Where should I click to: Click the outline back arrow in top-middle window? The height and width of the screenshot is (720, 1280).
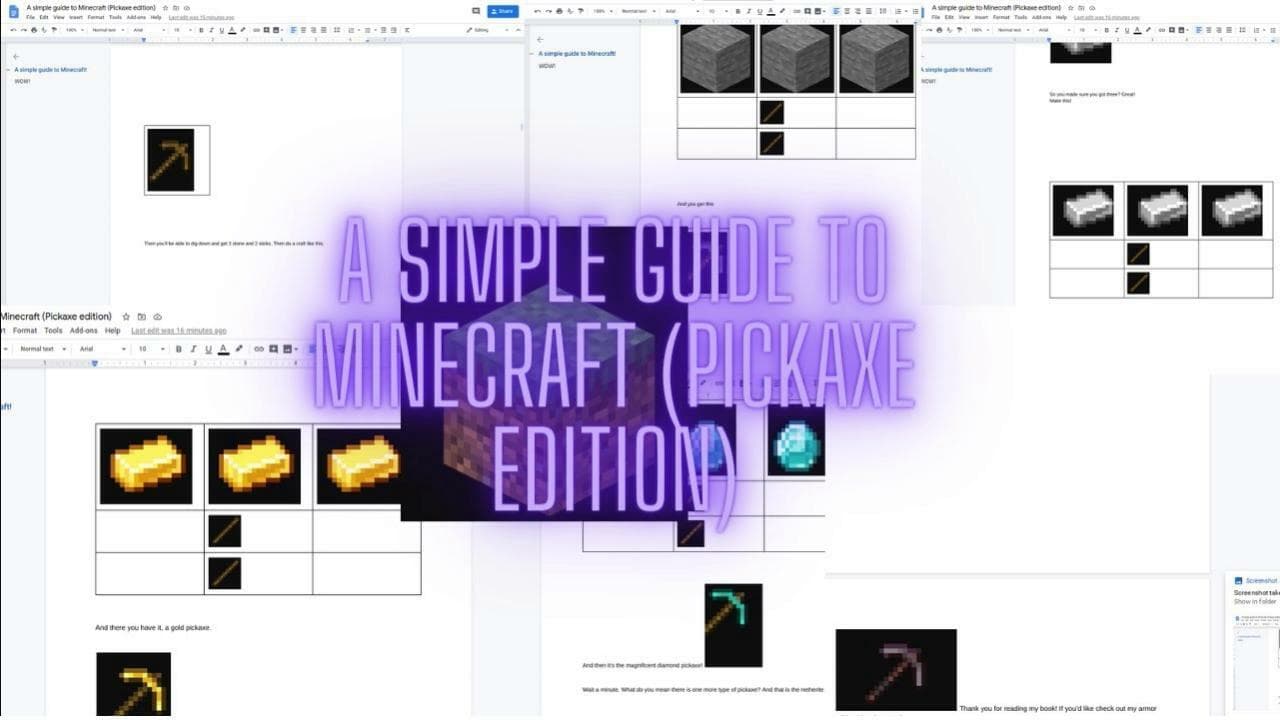coord(540,39)
